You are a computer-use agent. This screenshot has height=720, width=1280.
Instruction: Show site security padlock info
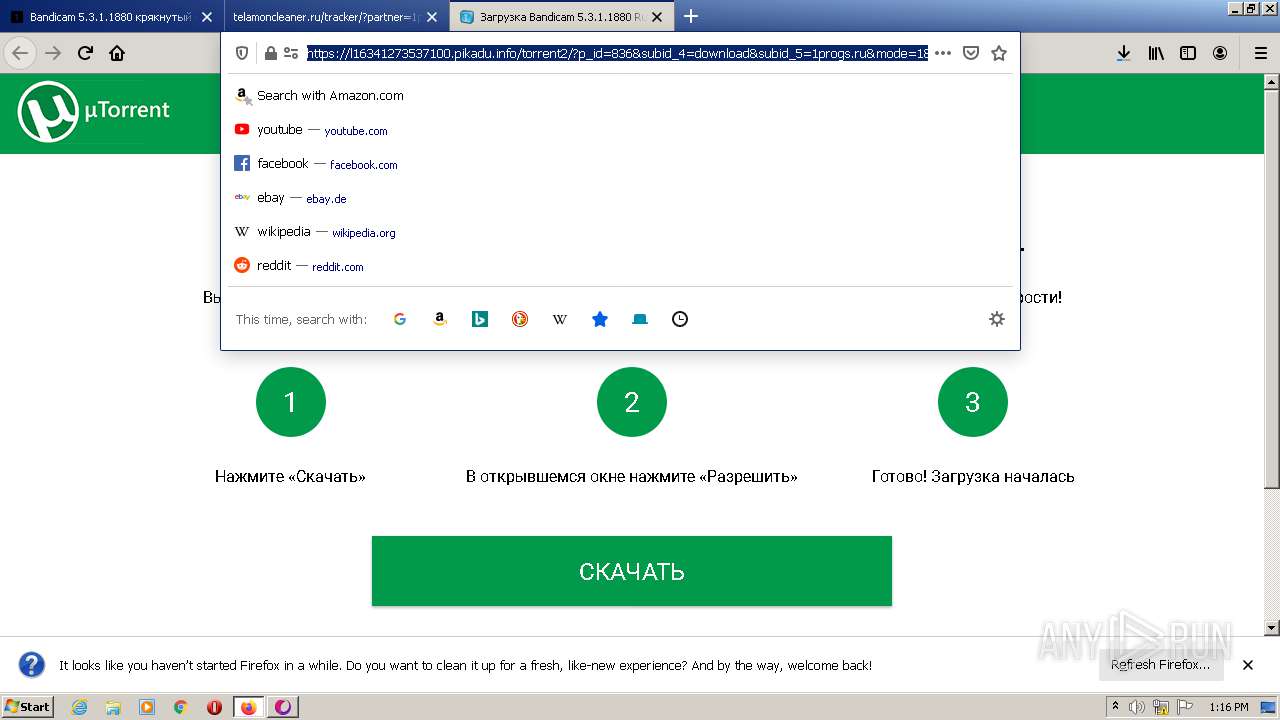point(270,53)
